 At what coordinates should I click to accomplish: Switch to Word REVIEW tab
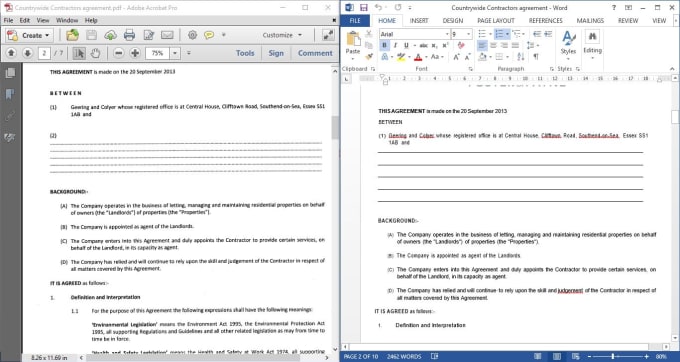coord(628,20)
